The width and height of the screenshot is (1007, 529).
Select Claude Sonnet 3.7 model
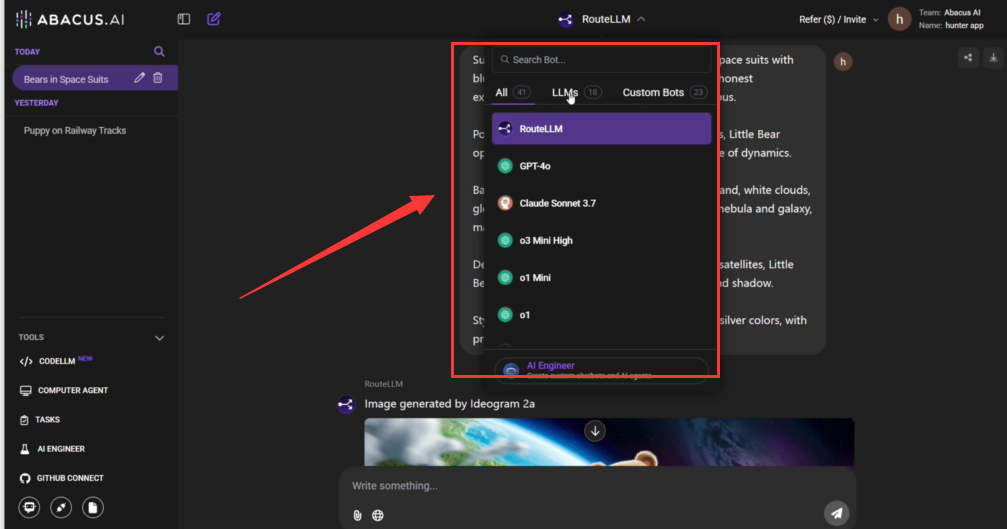click(x=601, y=203)
